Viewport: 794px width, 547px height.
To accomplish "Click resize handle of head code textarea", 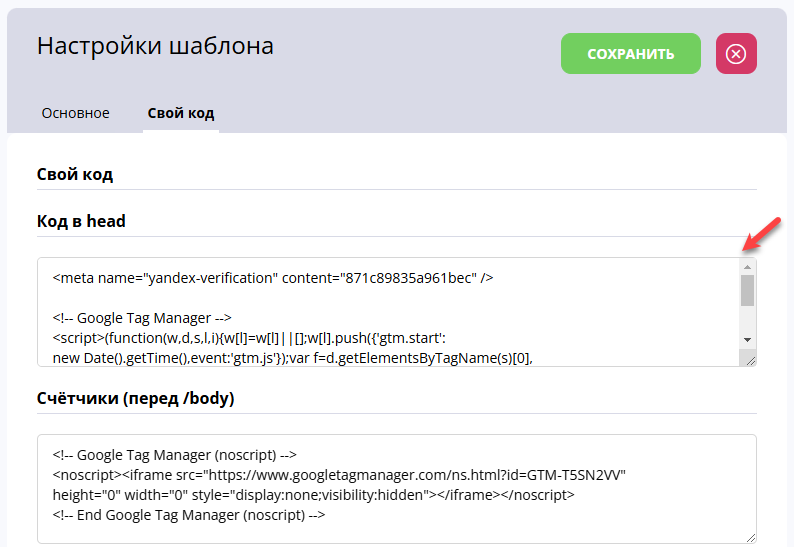I will 751,361.
